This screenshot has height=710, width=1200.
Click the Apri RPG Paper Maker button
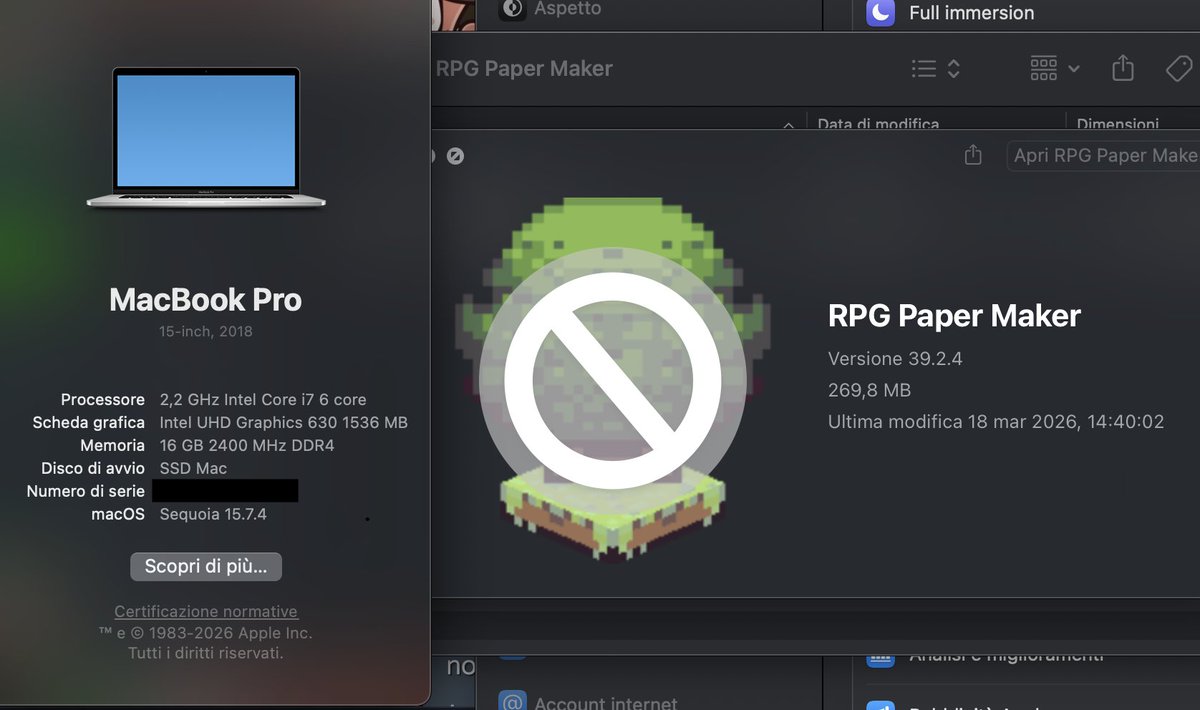[1103, 155]
